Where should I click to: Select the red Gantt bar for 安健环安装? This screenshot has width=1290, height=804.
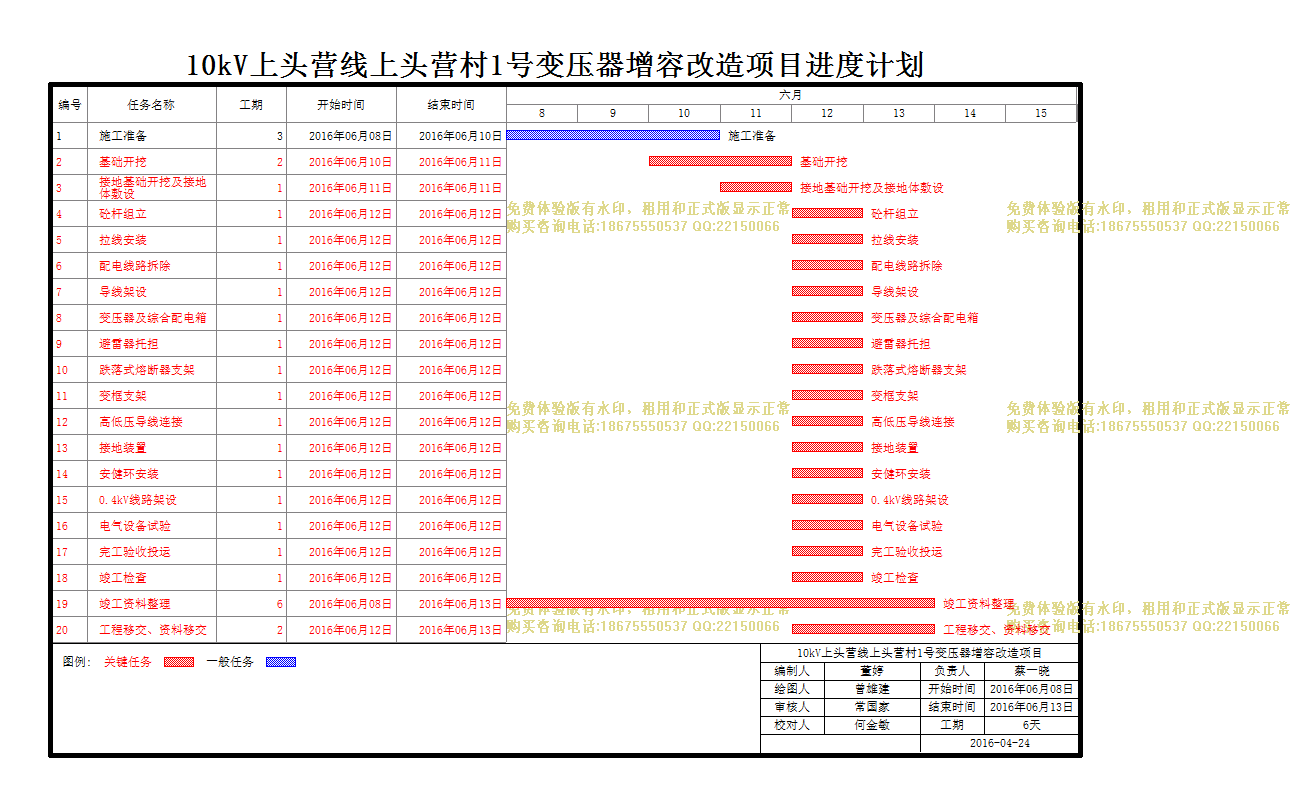click(x=827, y=473)
